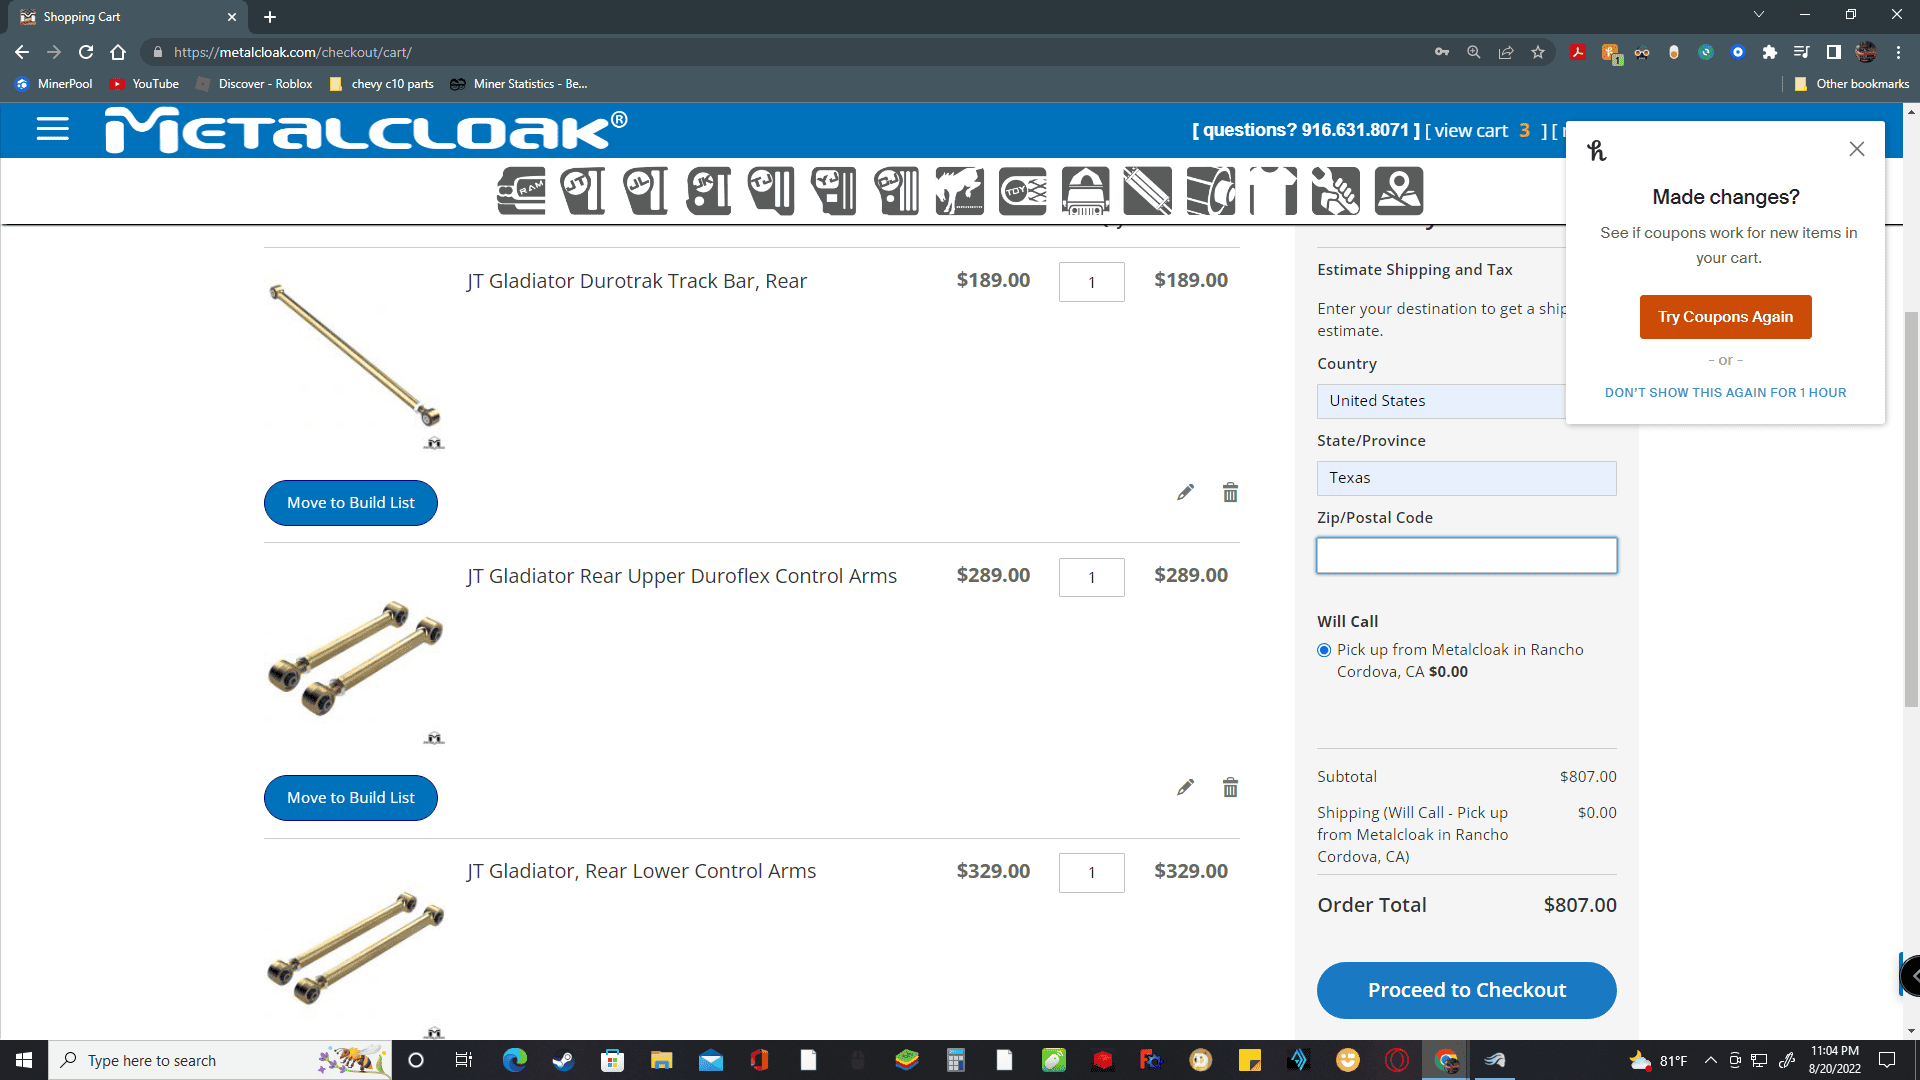Open the State/Province dropdown showing Texas
This screenshot has width=1920, height=1080.
[1466, 478]
